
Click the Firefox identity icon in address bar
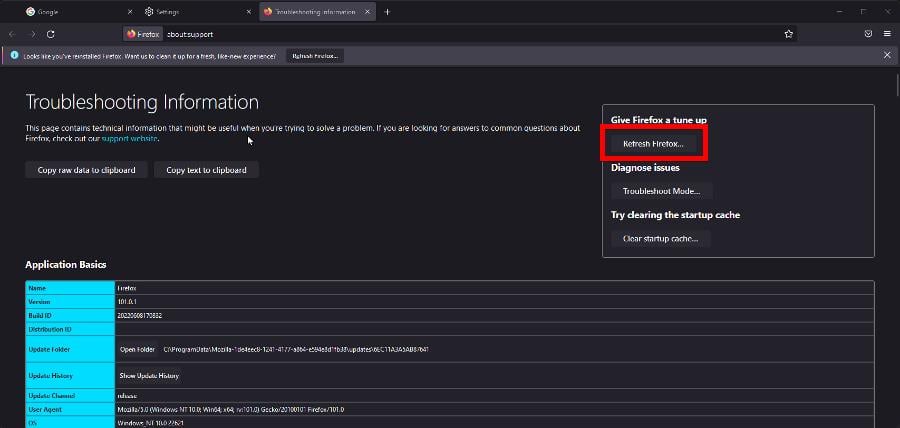[142, 34]
